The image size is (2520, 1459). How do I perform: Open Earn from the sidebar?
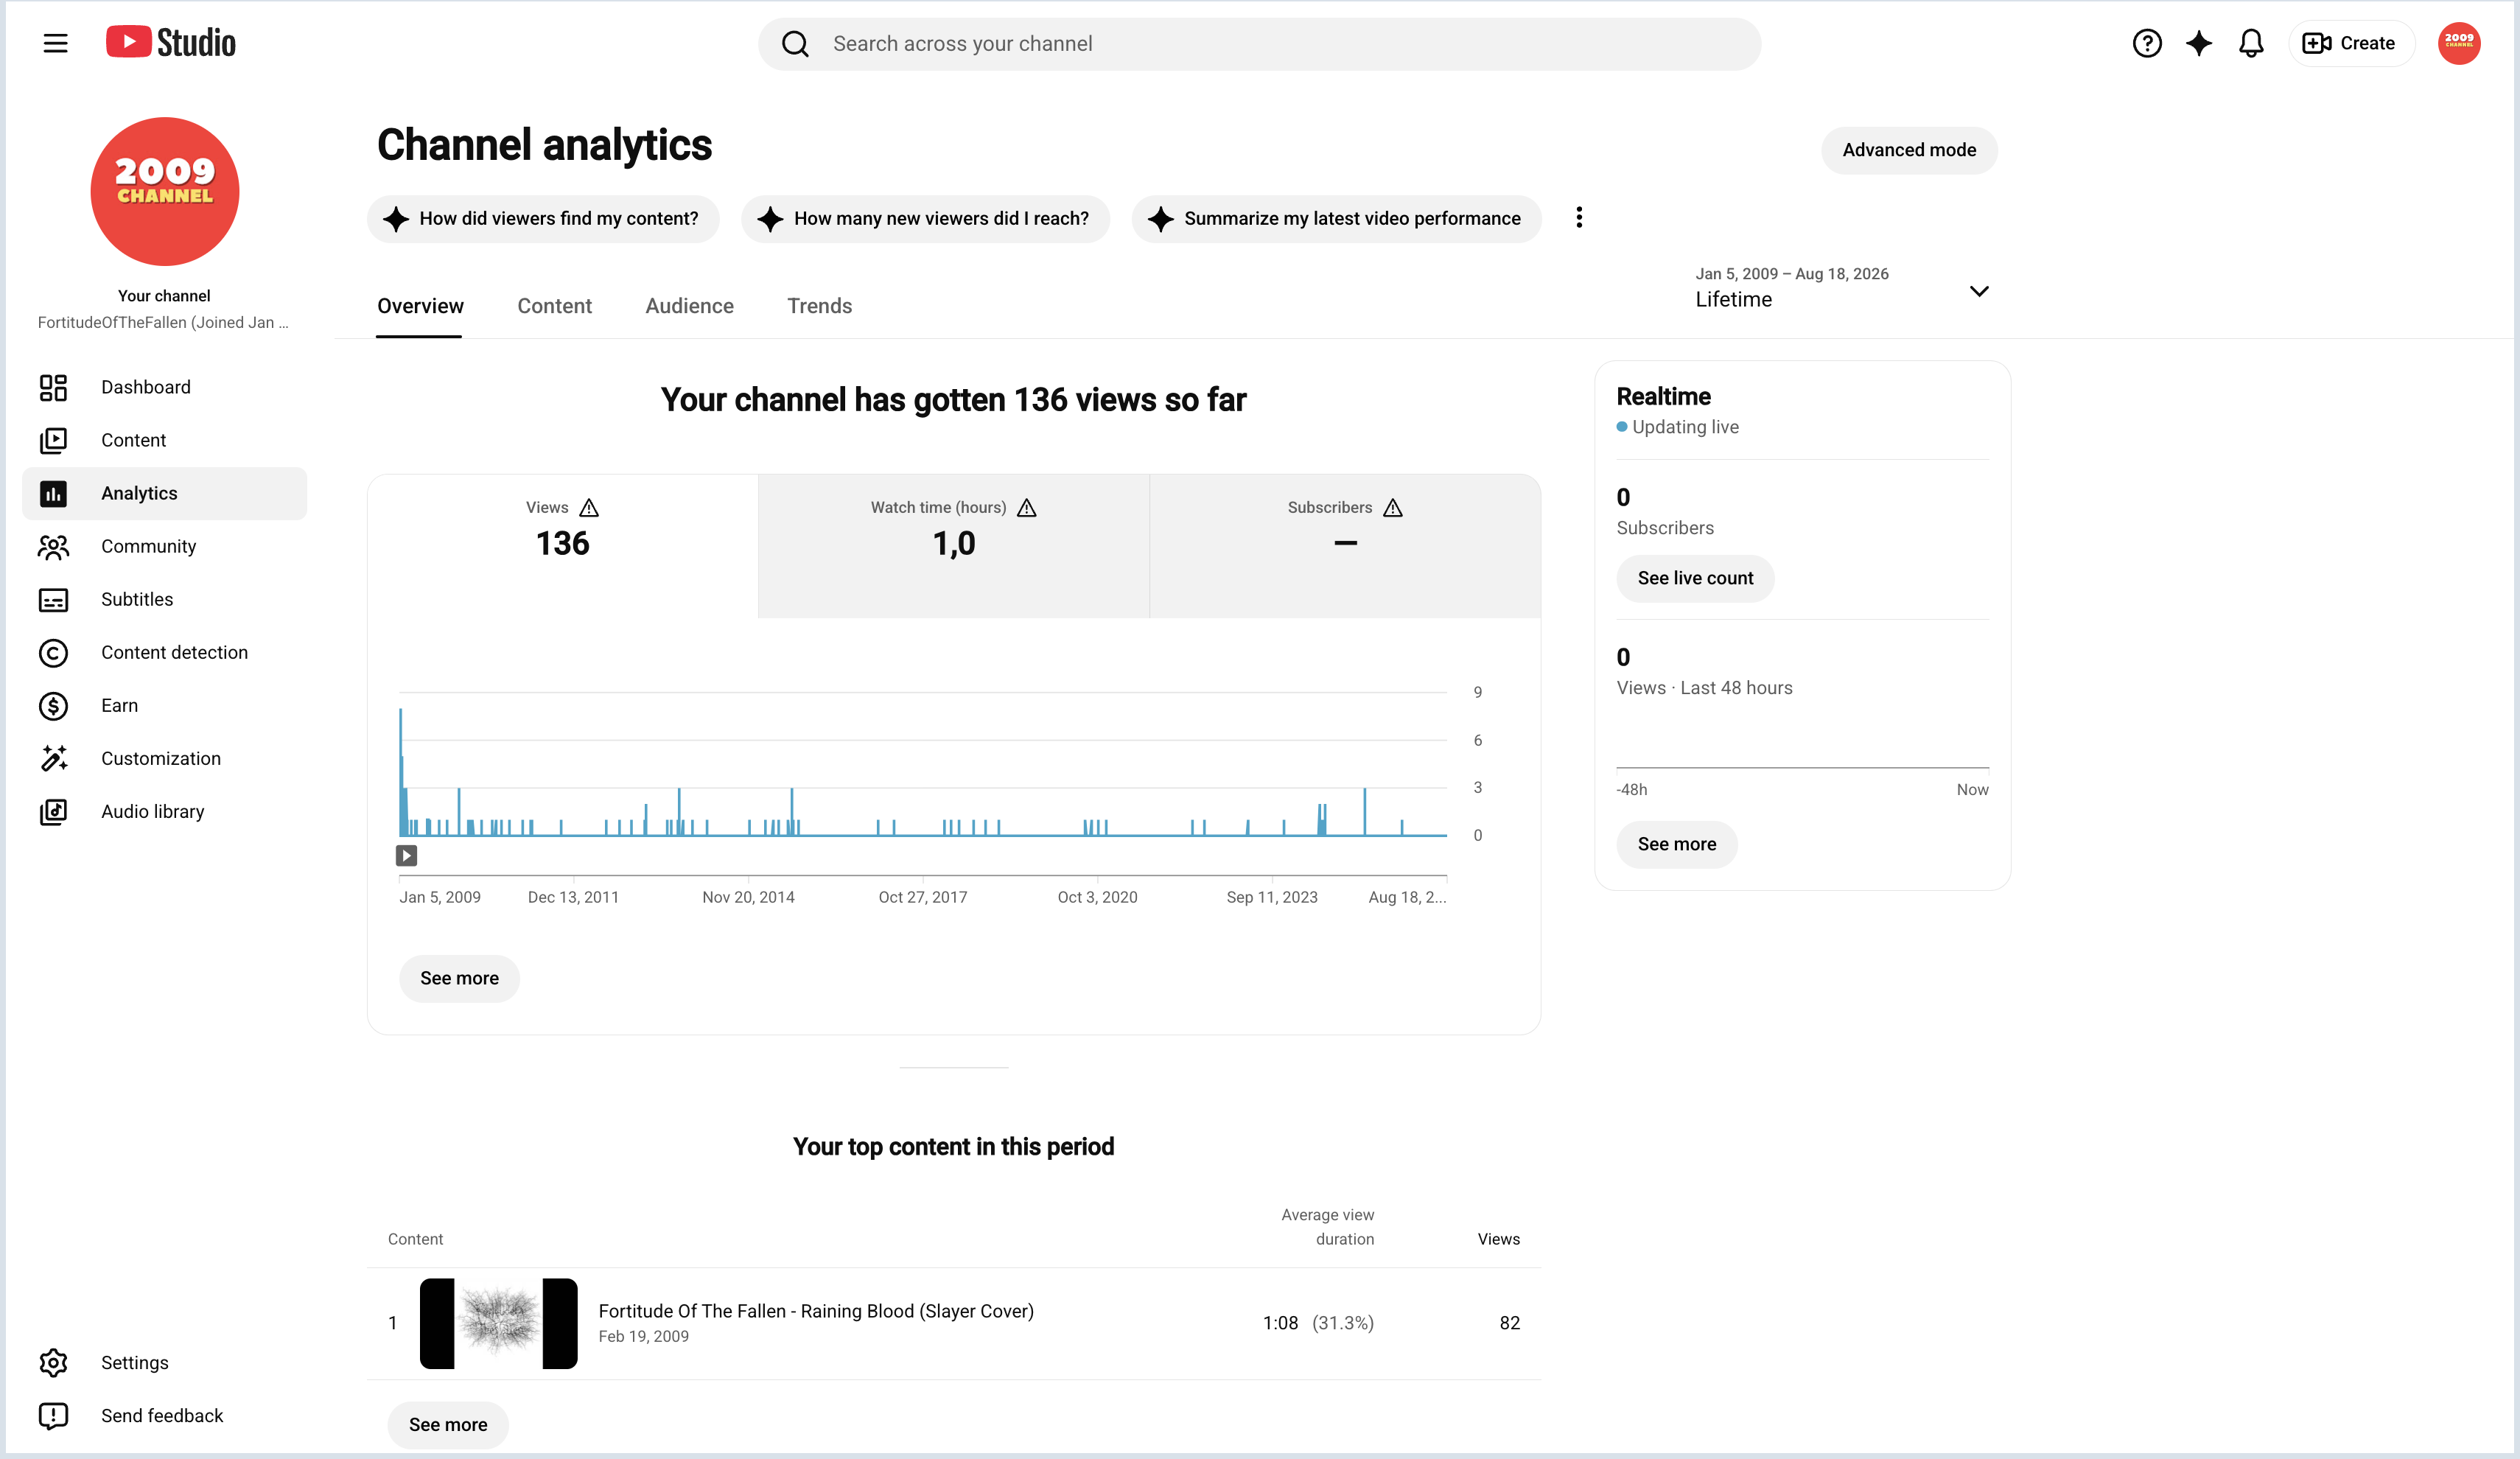(x=165, y=705)
